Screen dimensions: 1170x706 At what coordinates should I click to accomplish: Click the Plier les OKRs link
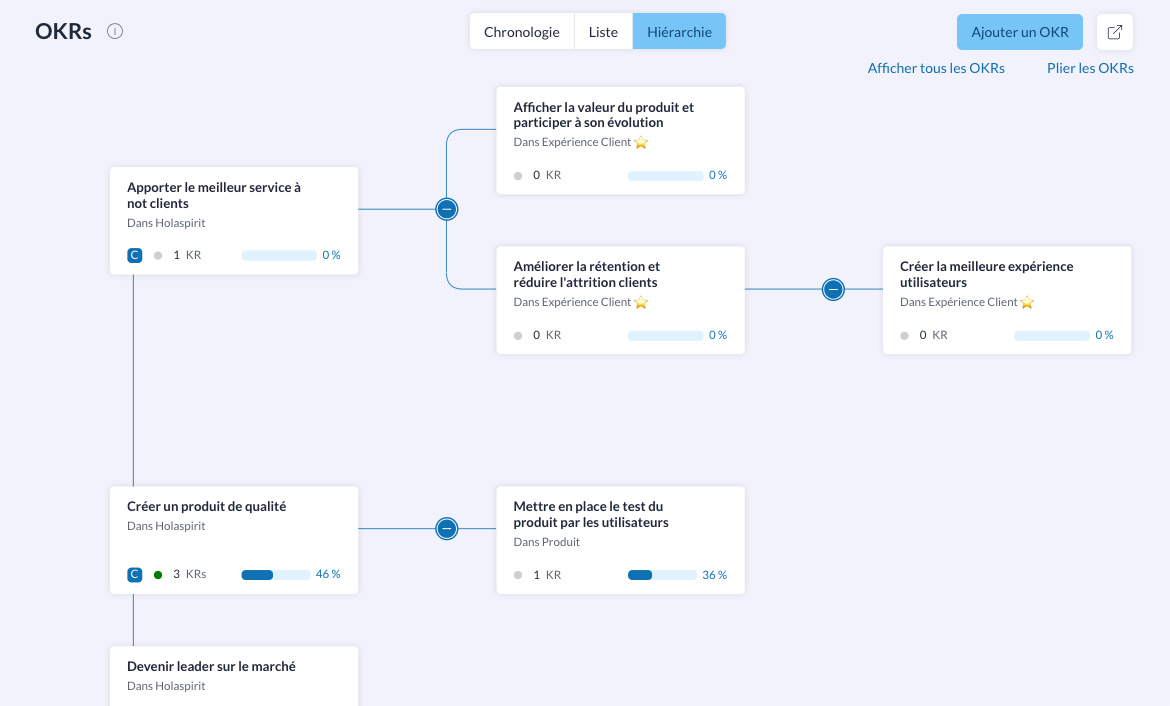tap(1090, 68)
